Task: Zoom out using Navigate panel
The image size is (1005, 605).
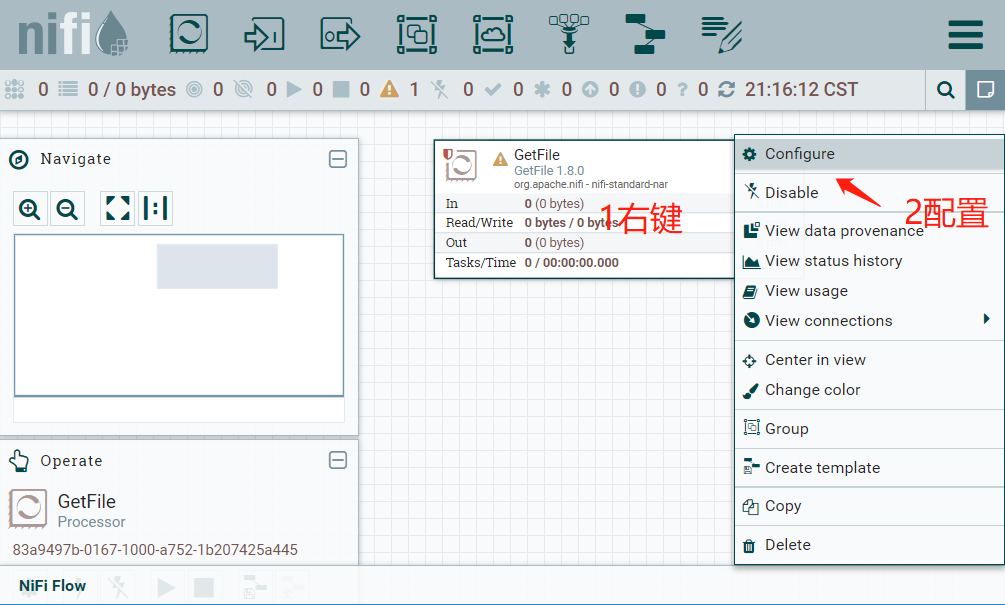Action: pyautogui.click(x=67, y=208)
